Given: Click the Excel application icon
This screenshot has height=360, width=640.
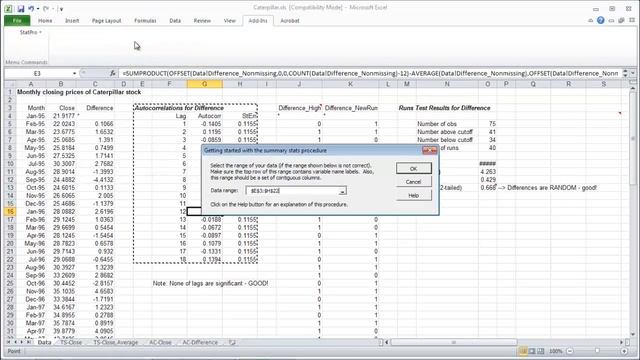Looking at the screenshot, I should click(x=8, y=8).
